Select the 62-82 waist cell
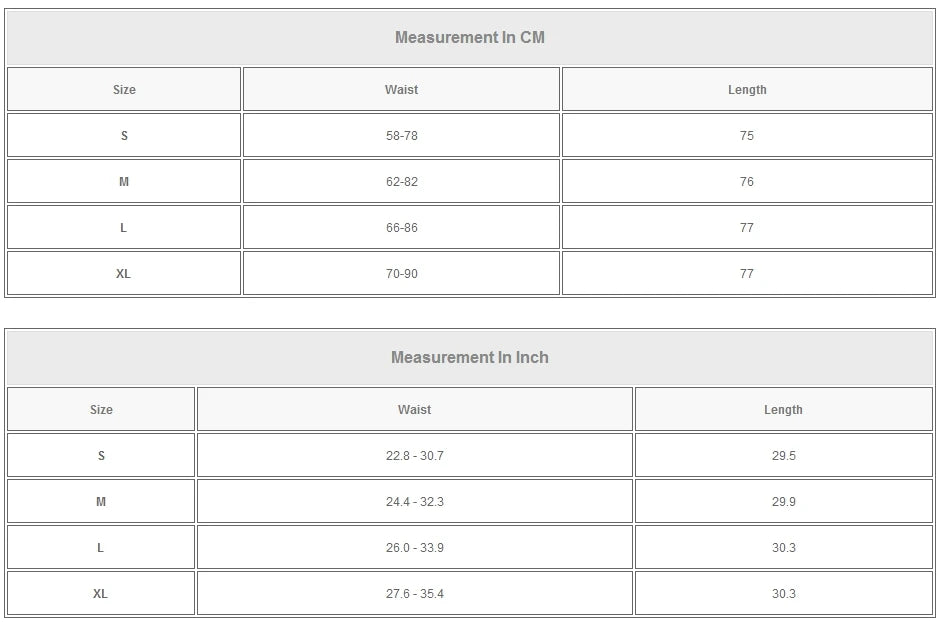The width and height of the screenshot is (938, 622). 401,182
